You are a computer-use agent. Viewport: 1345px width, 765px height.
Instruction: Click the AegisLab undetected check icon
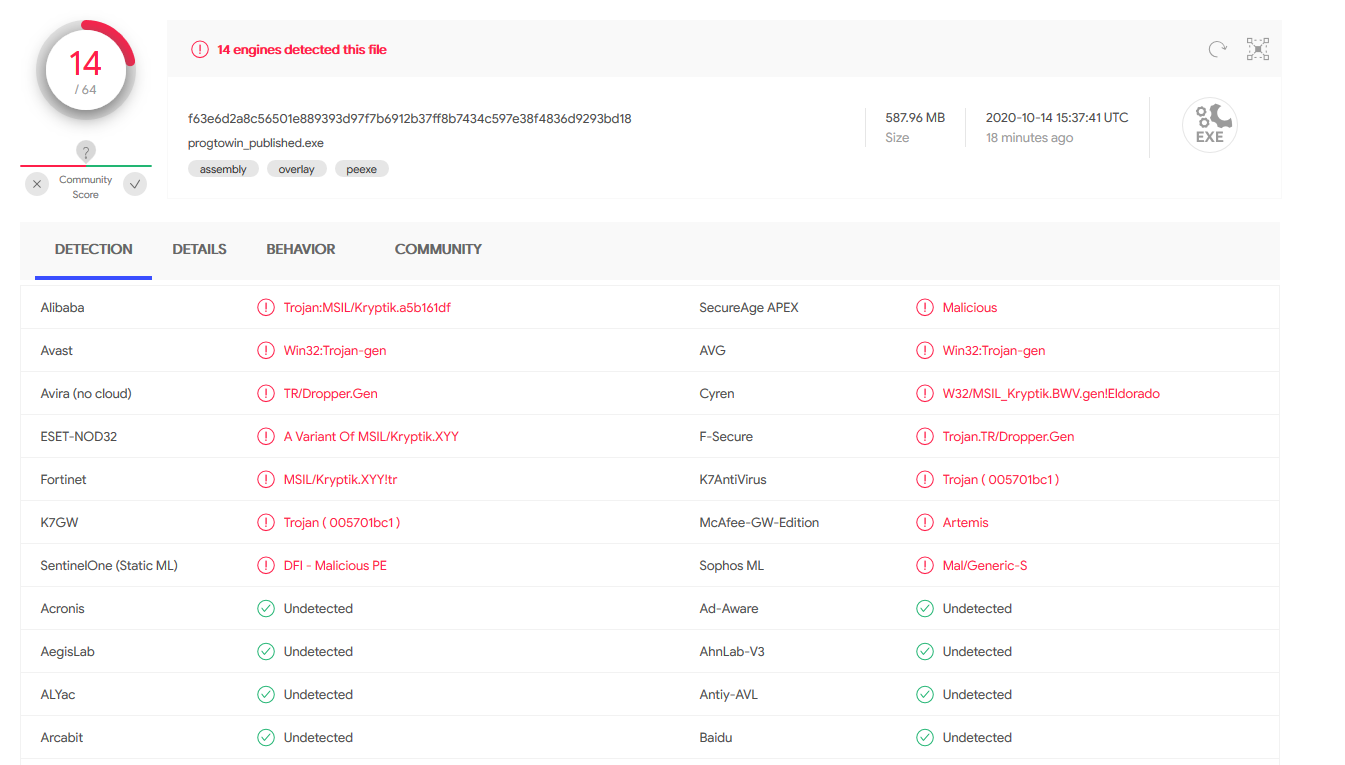266,652
